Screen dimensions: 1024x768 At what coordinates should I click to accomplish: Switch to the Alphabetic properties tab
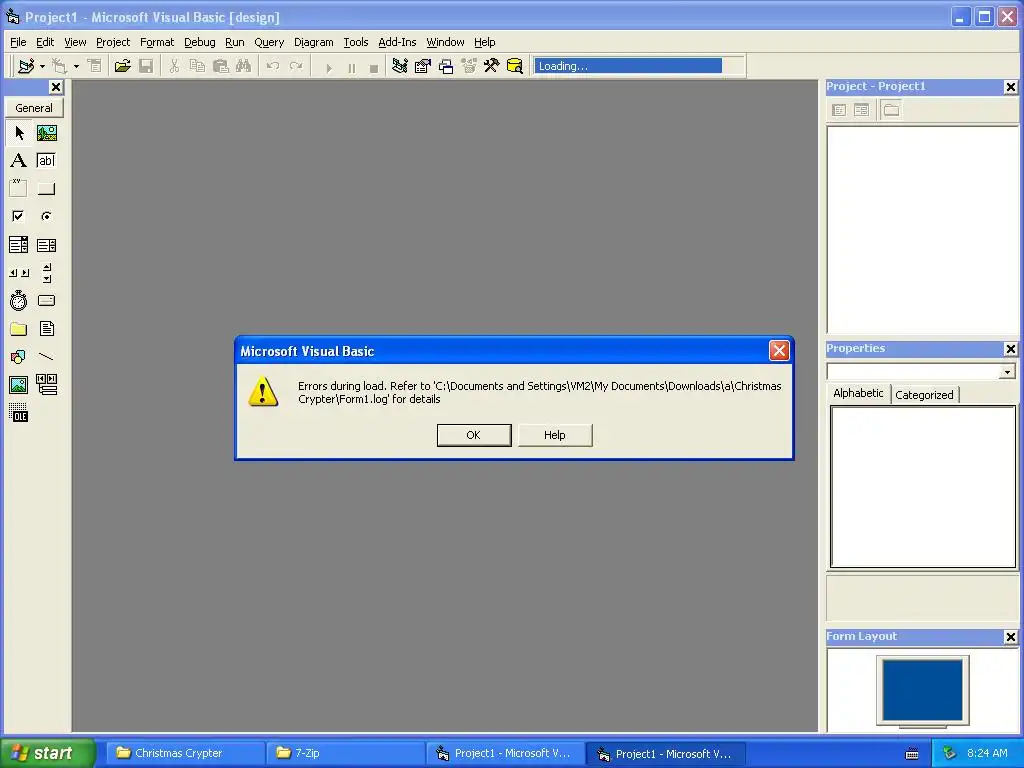pyautogui.click(x=858, y=393)
